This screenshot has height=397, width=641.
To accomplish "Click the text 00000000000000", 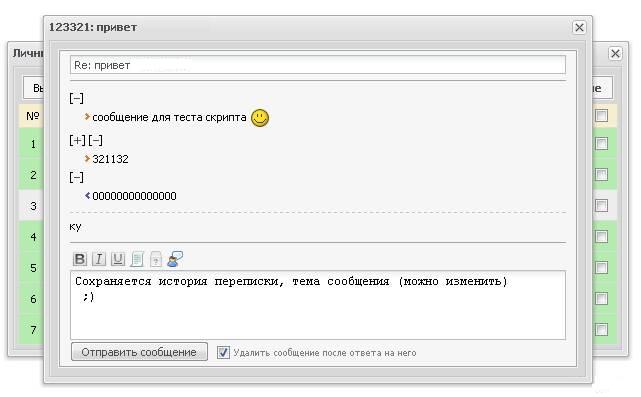I will [134, 196].
